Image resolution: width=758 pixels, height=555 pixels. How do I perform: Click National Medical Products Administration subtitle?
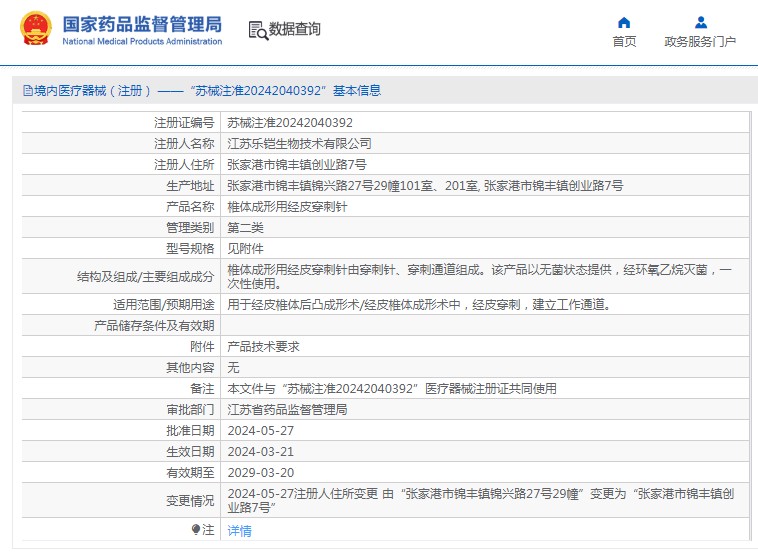tap(142, 42)
